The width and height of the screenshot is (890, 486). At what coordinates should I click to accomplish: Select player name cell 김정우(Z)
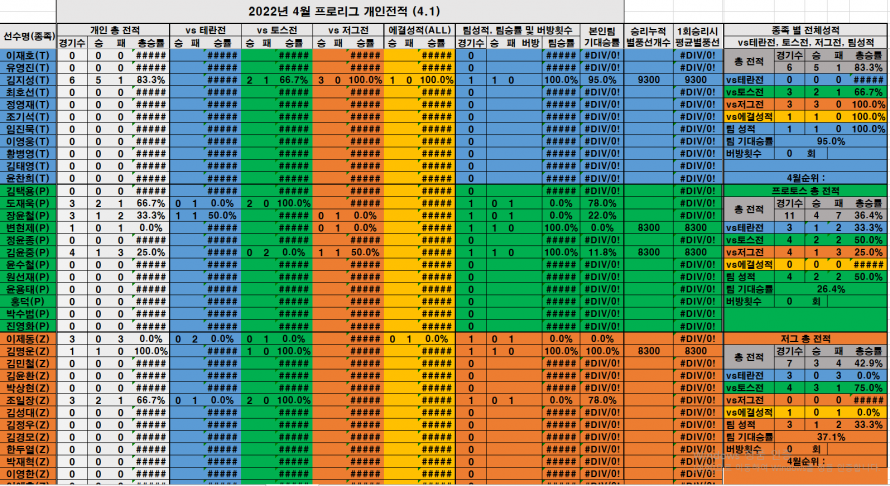(28, 425)
